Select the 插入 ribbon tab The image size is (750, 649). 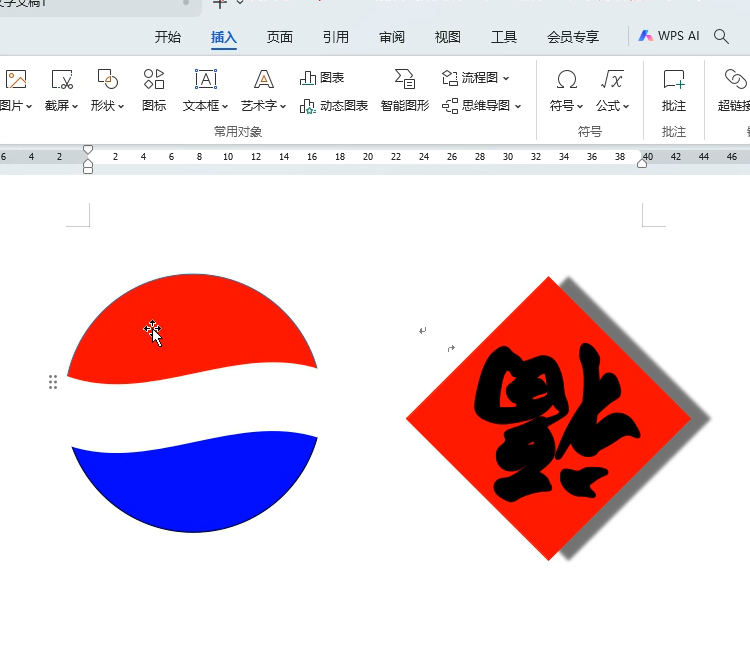(x=224, y=37)
